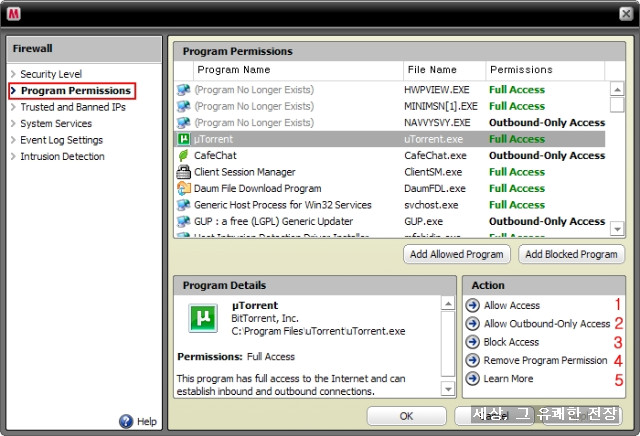Click the network icon beside MINIMSN[1].EXE

183,106
